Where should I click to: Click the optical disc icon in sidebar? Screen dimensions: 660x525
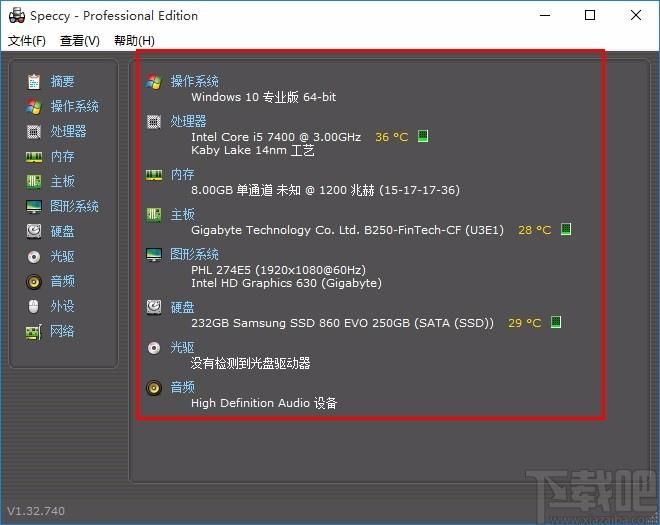[34, 256]
